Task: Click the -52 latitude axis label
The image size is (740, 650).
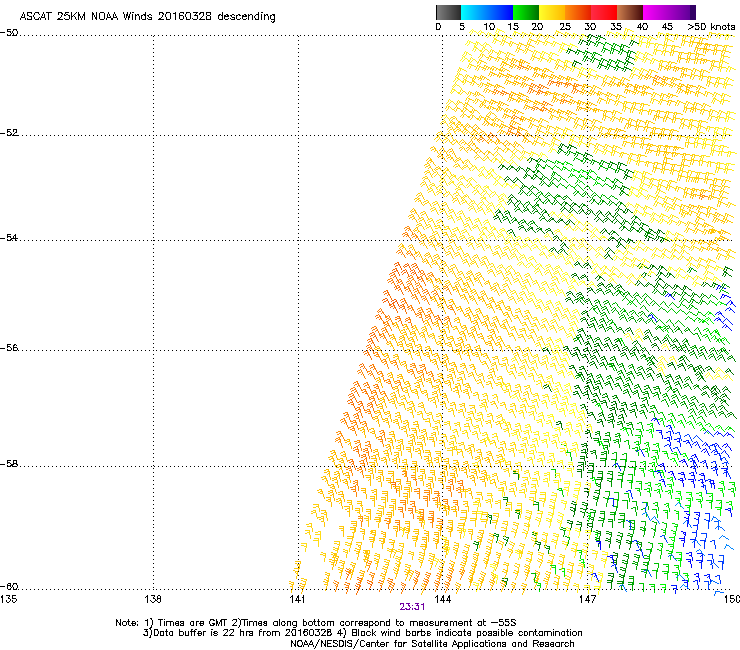Action: (9, 133)
